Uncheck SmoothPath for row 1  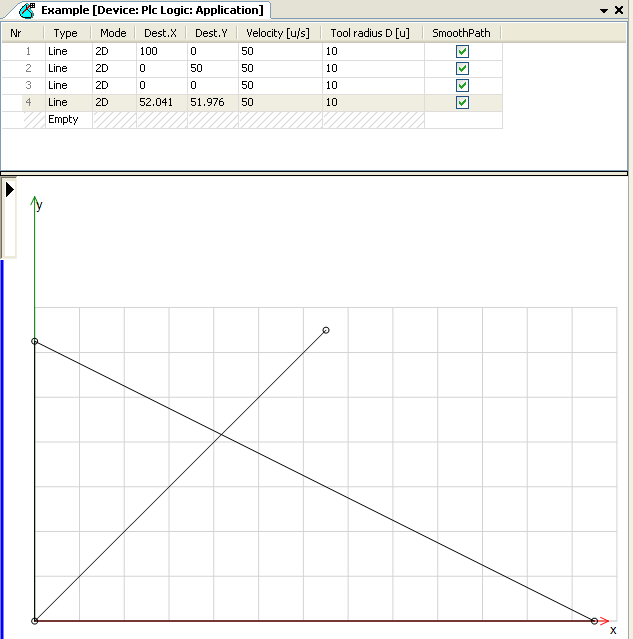[462, 51]
